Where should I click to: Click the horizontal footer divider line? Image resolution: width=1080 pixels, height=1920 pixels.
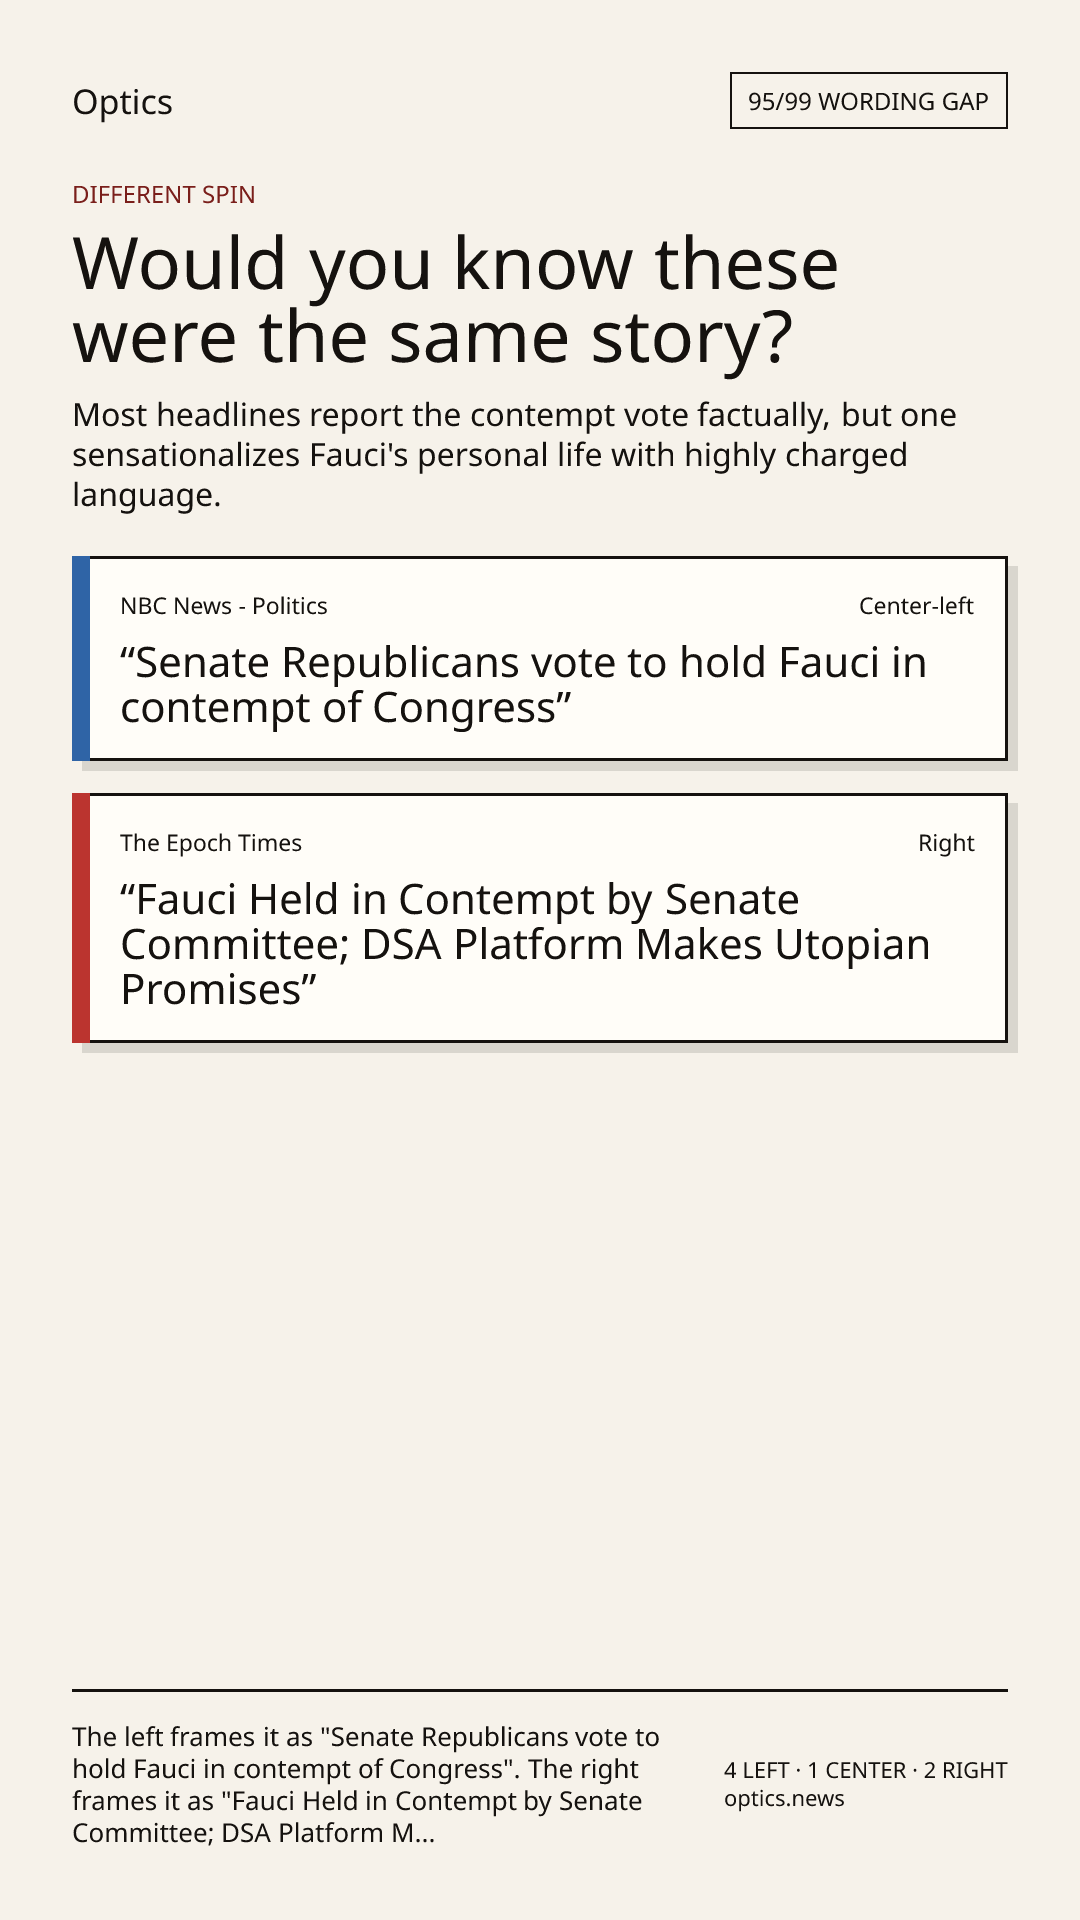[540, 1690]
